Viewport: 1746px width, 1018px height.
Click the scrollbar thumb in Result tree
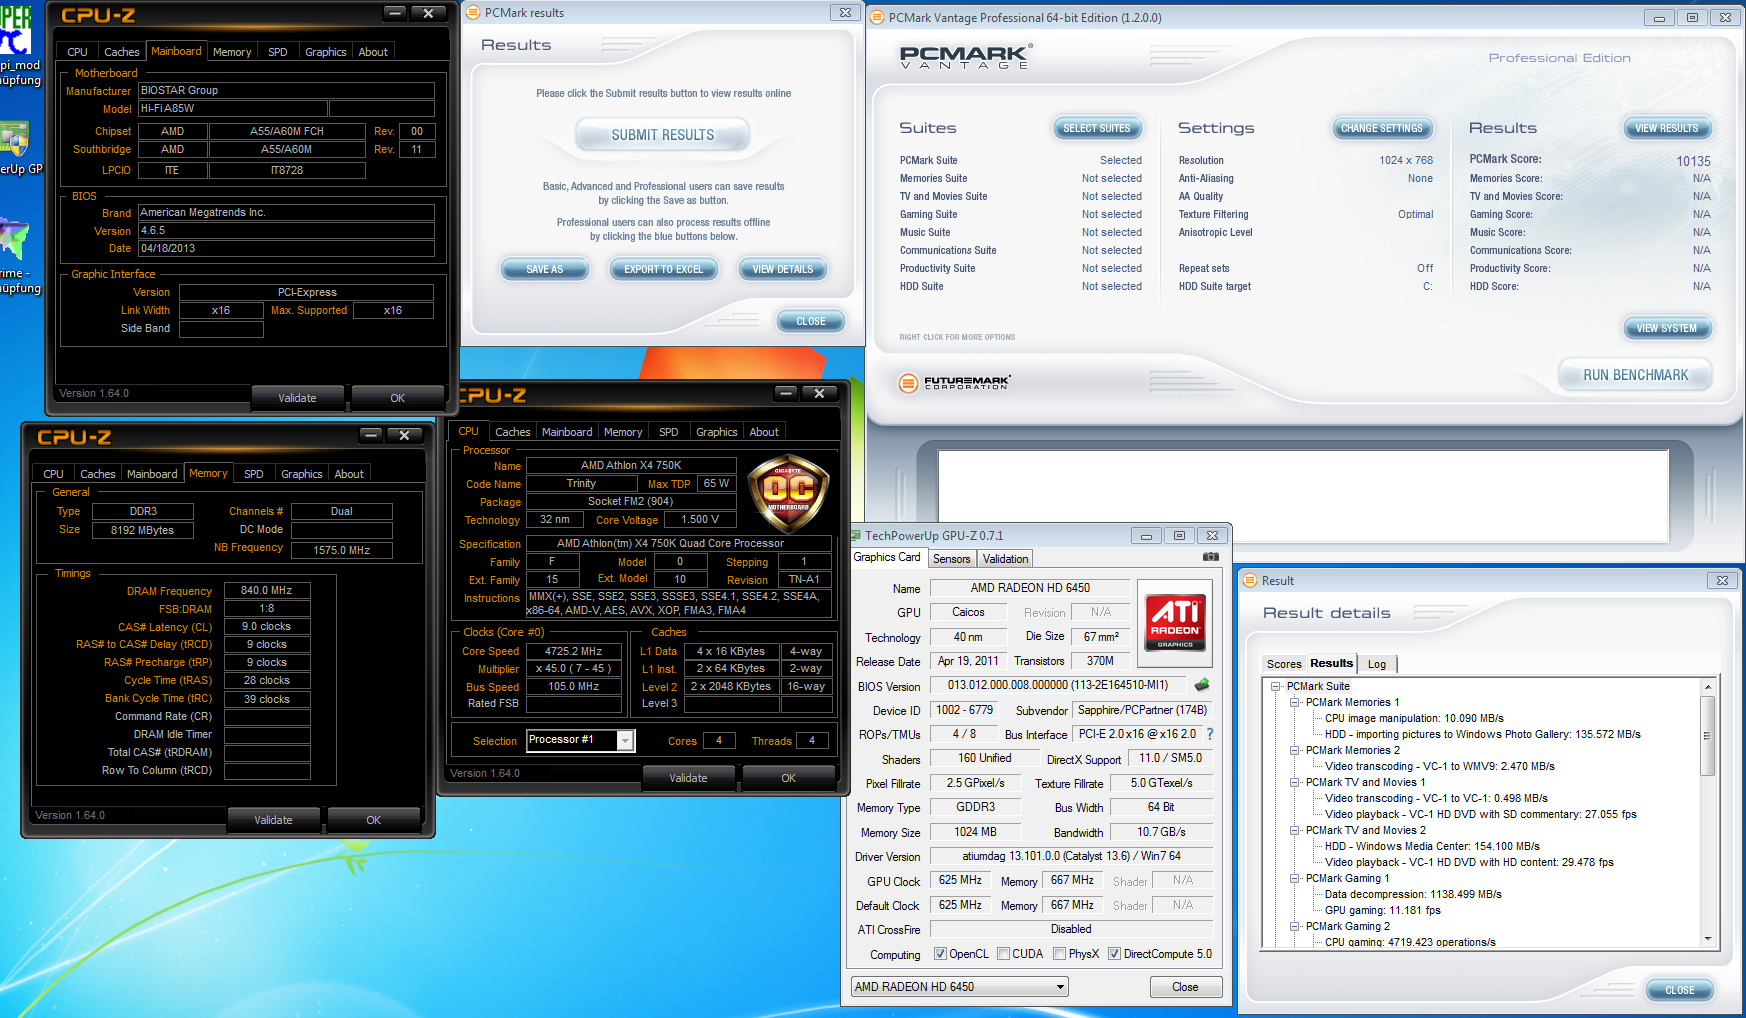[x=1707, y=735]
